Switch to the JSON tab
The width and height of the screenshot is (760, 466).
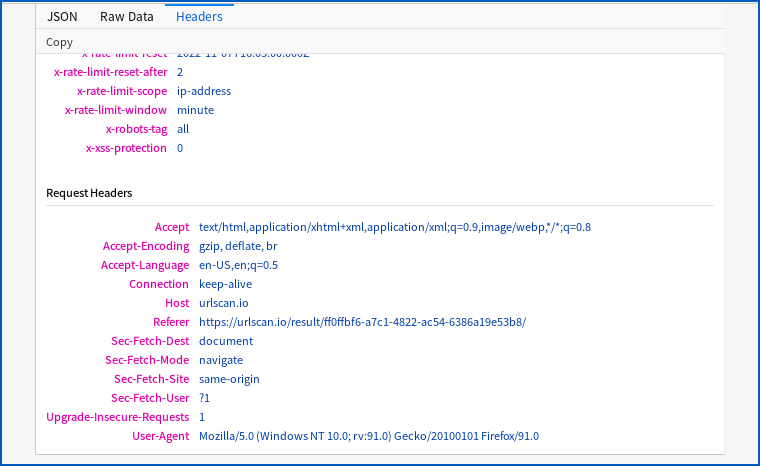[x=62, y=16]
